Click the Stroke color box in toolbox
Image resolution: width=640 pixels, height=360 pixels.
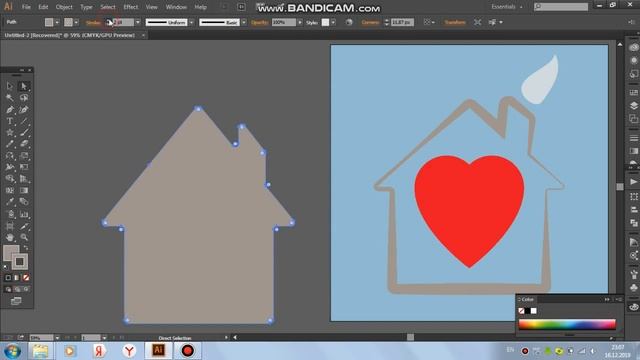(20, 262)
